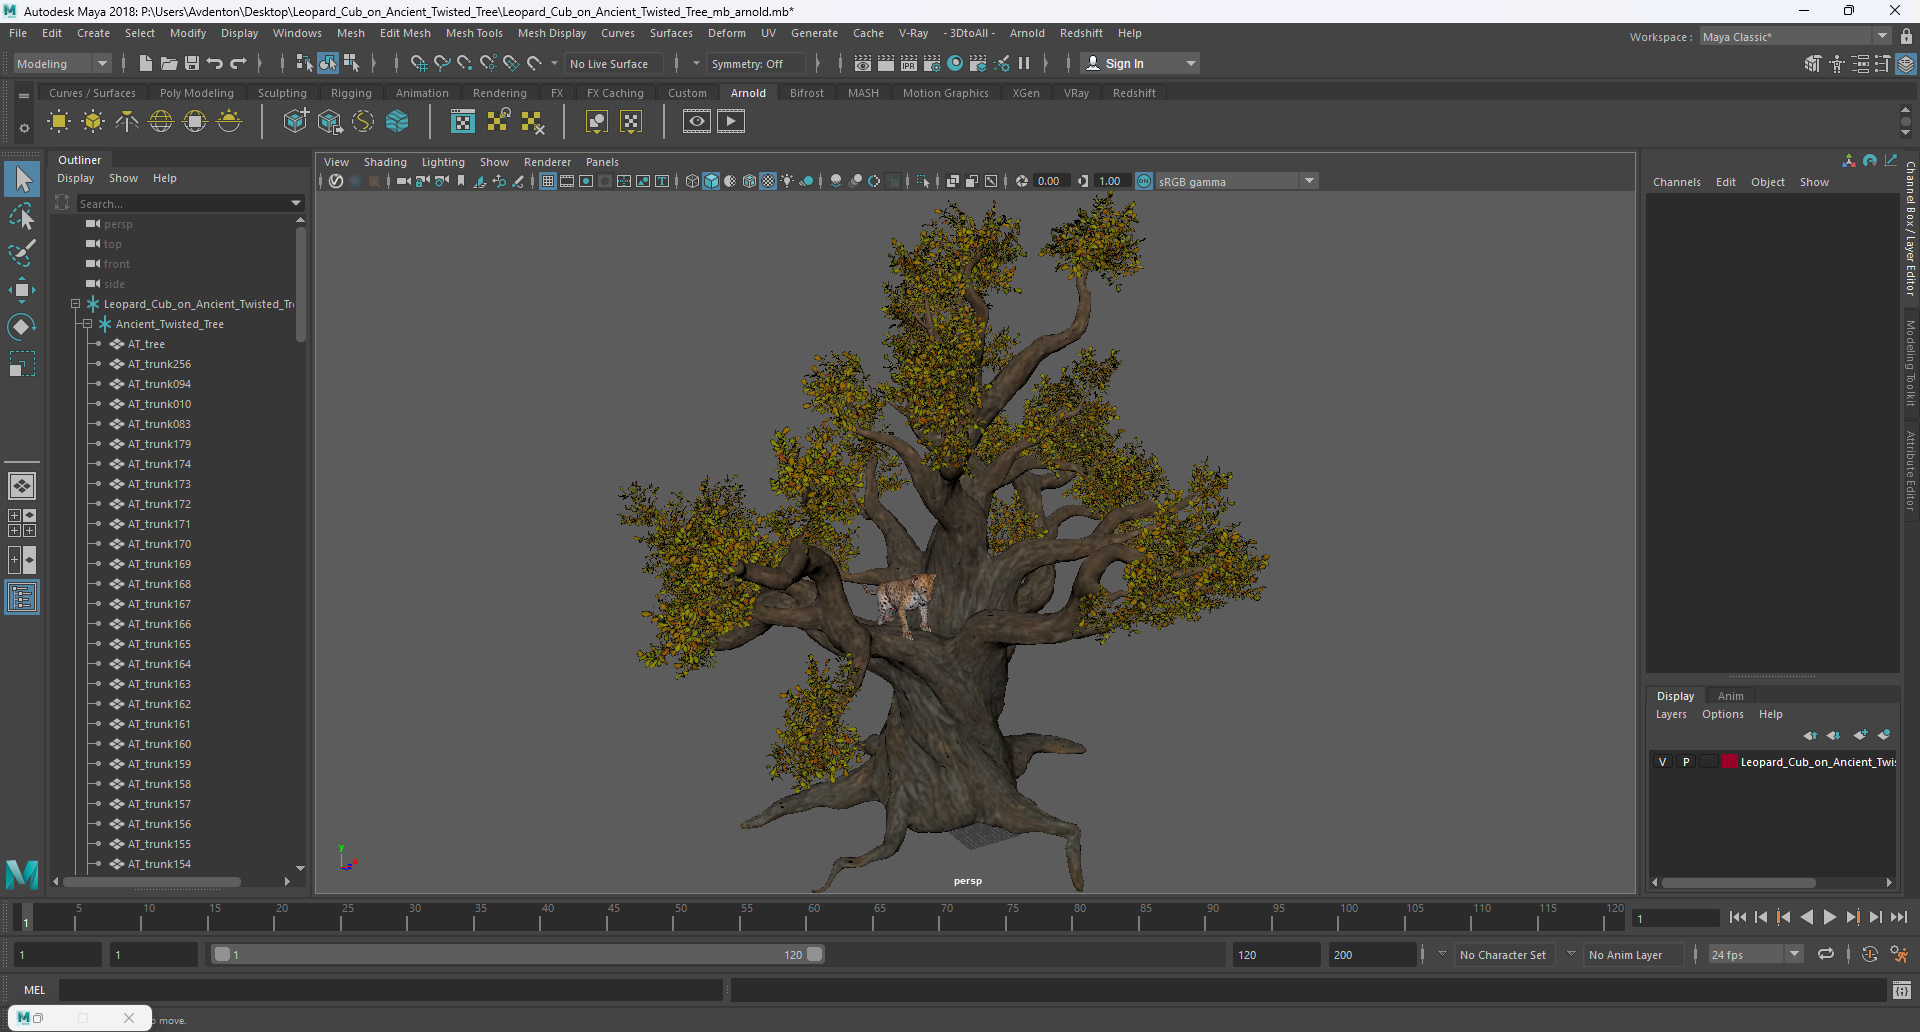Collapse Leopard_Cub_on_Ancient_Twisted_Tree root node

(x=75, y=304)
